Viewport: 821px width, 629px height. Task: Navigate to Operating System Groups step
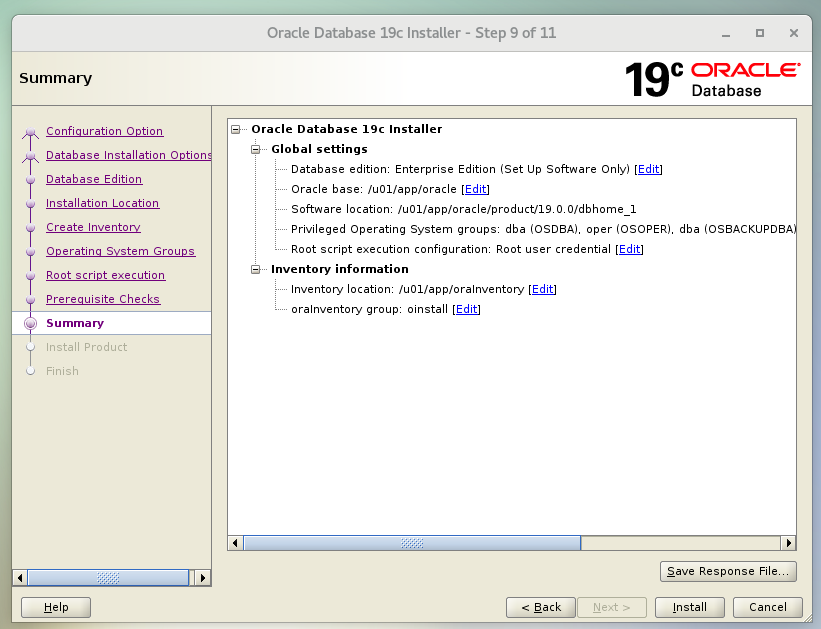tap(120, 251)
